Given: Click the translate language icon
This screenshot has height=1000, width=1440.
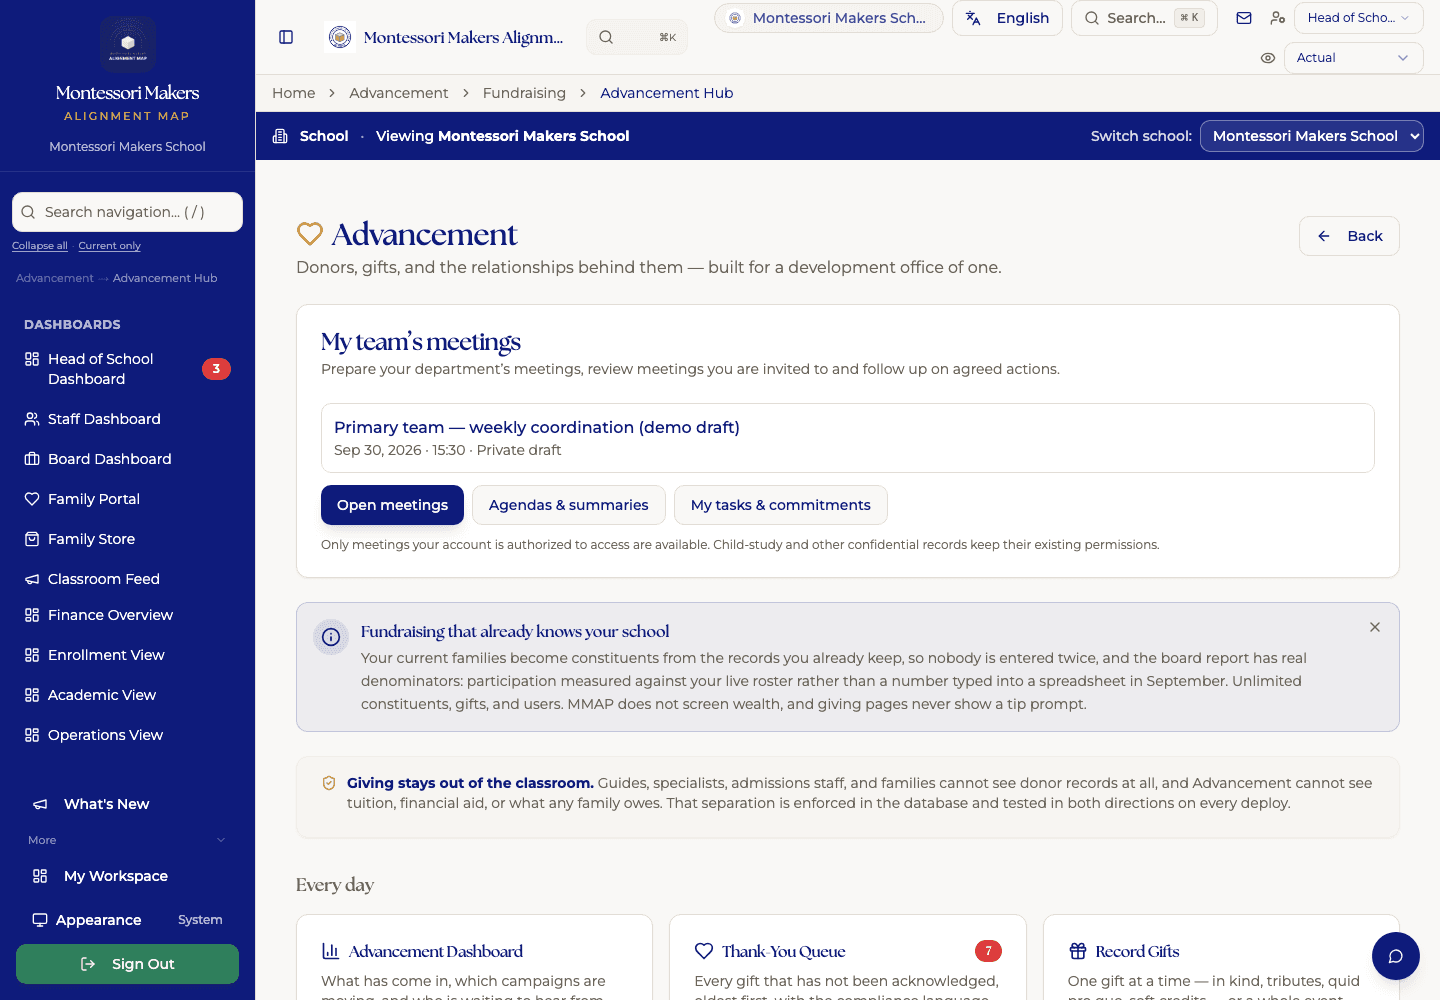Looking at the screenshot, I should (x=973, y=18).
